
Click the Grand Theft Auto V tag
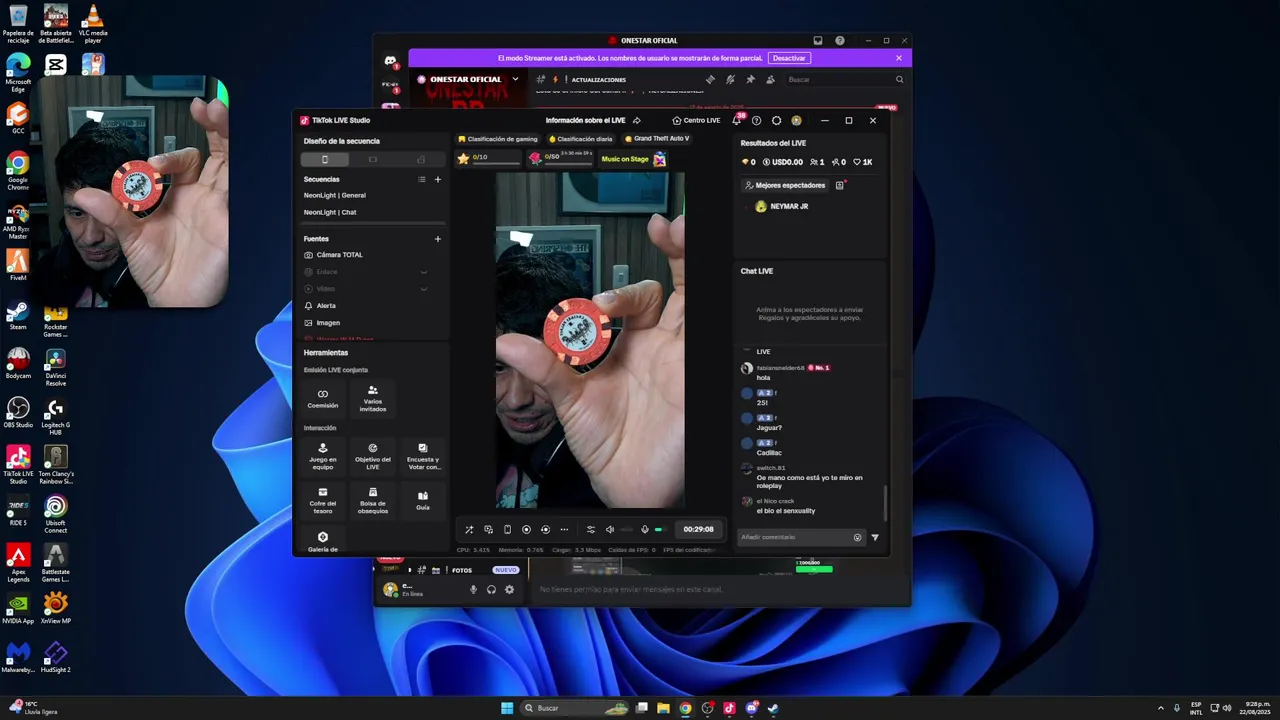point(656,139)
